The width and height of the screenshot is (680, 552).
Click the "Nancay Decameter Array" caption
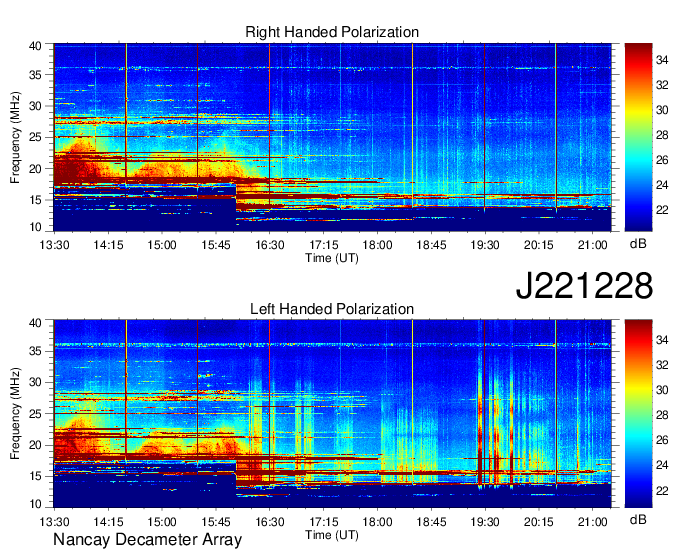point(147,540)
